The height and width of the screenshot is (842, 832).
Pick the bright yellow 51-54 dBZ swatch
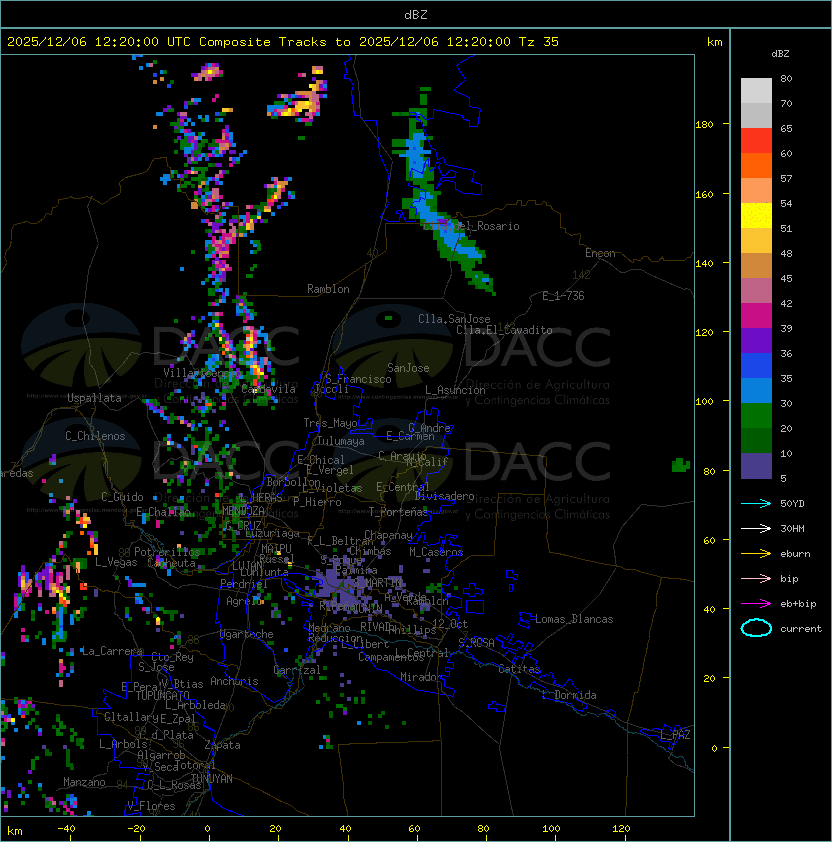click(756, 216)
